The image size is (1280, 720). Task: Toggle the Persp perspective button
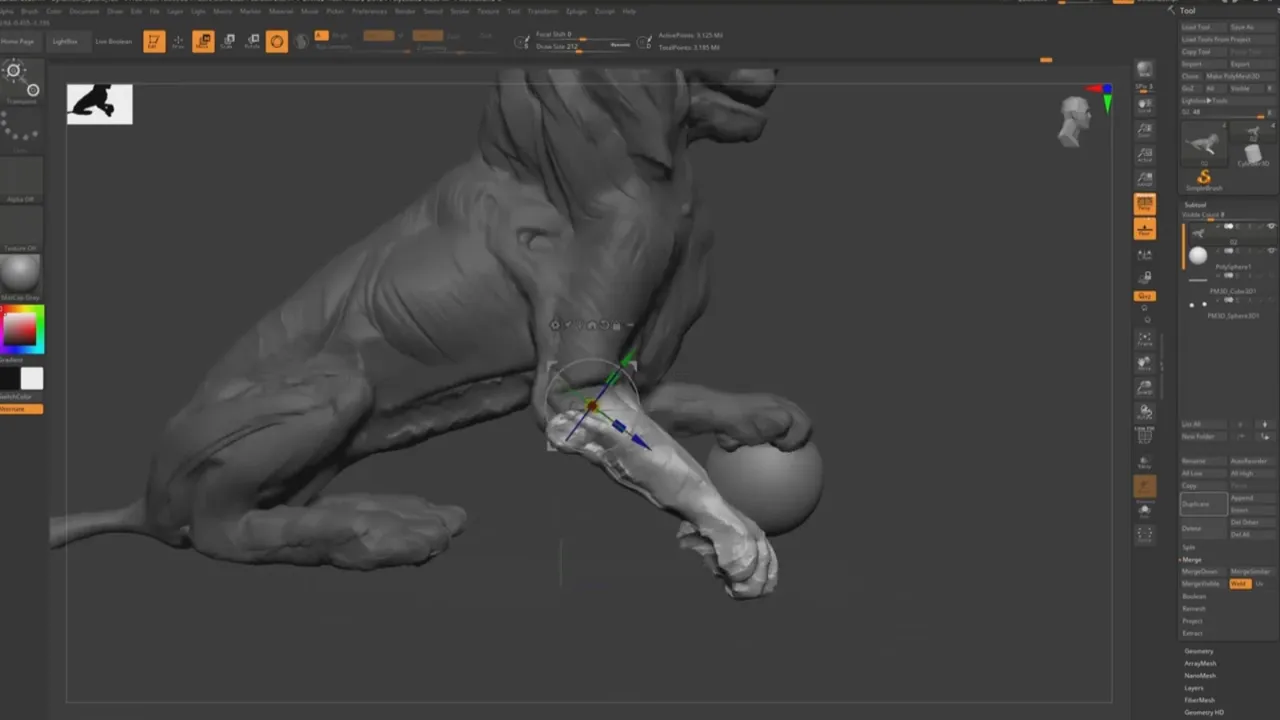point(1145,204)
